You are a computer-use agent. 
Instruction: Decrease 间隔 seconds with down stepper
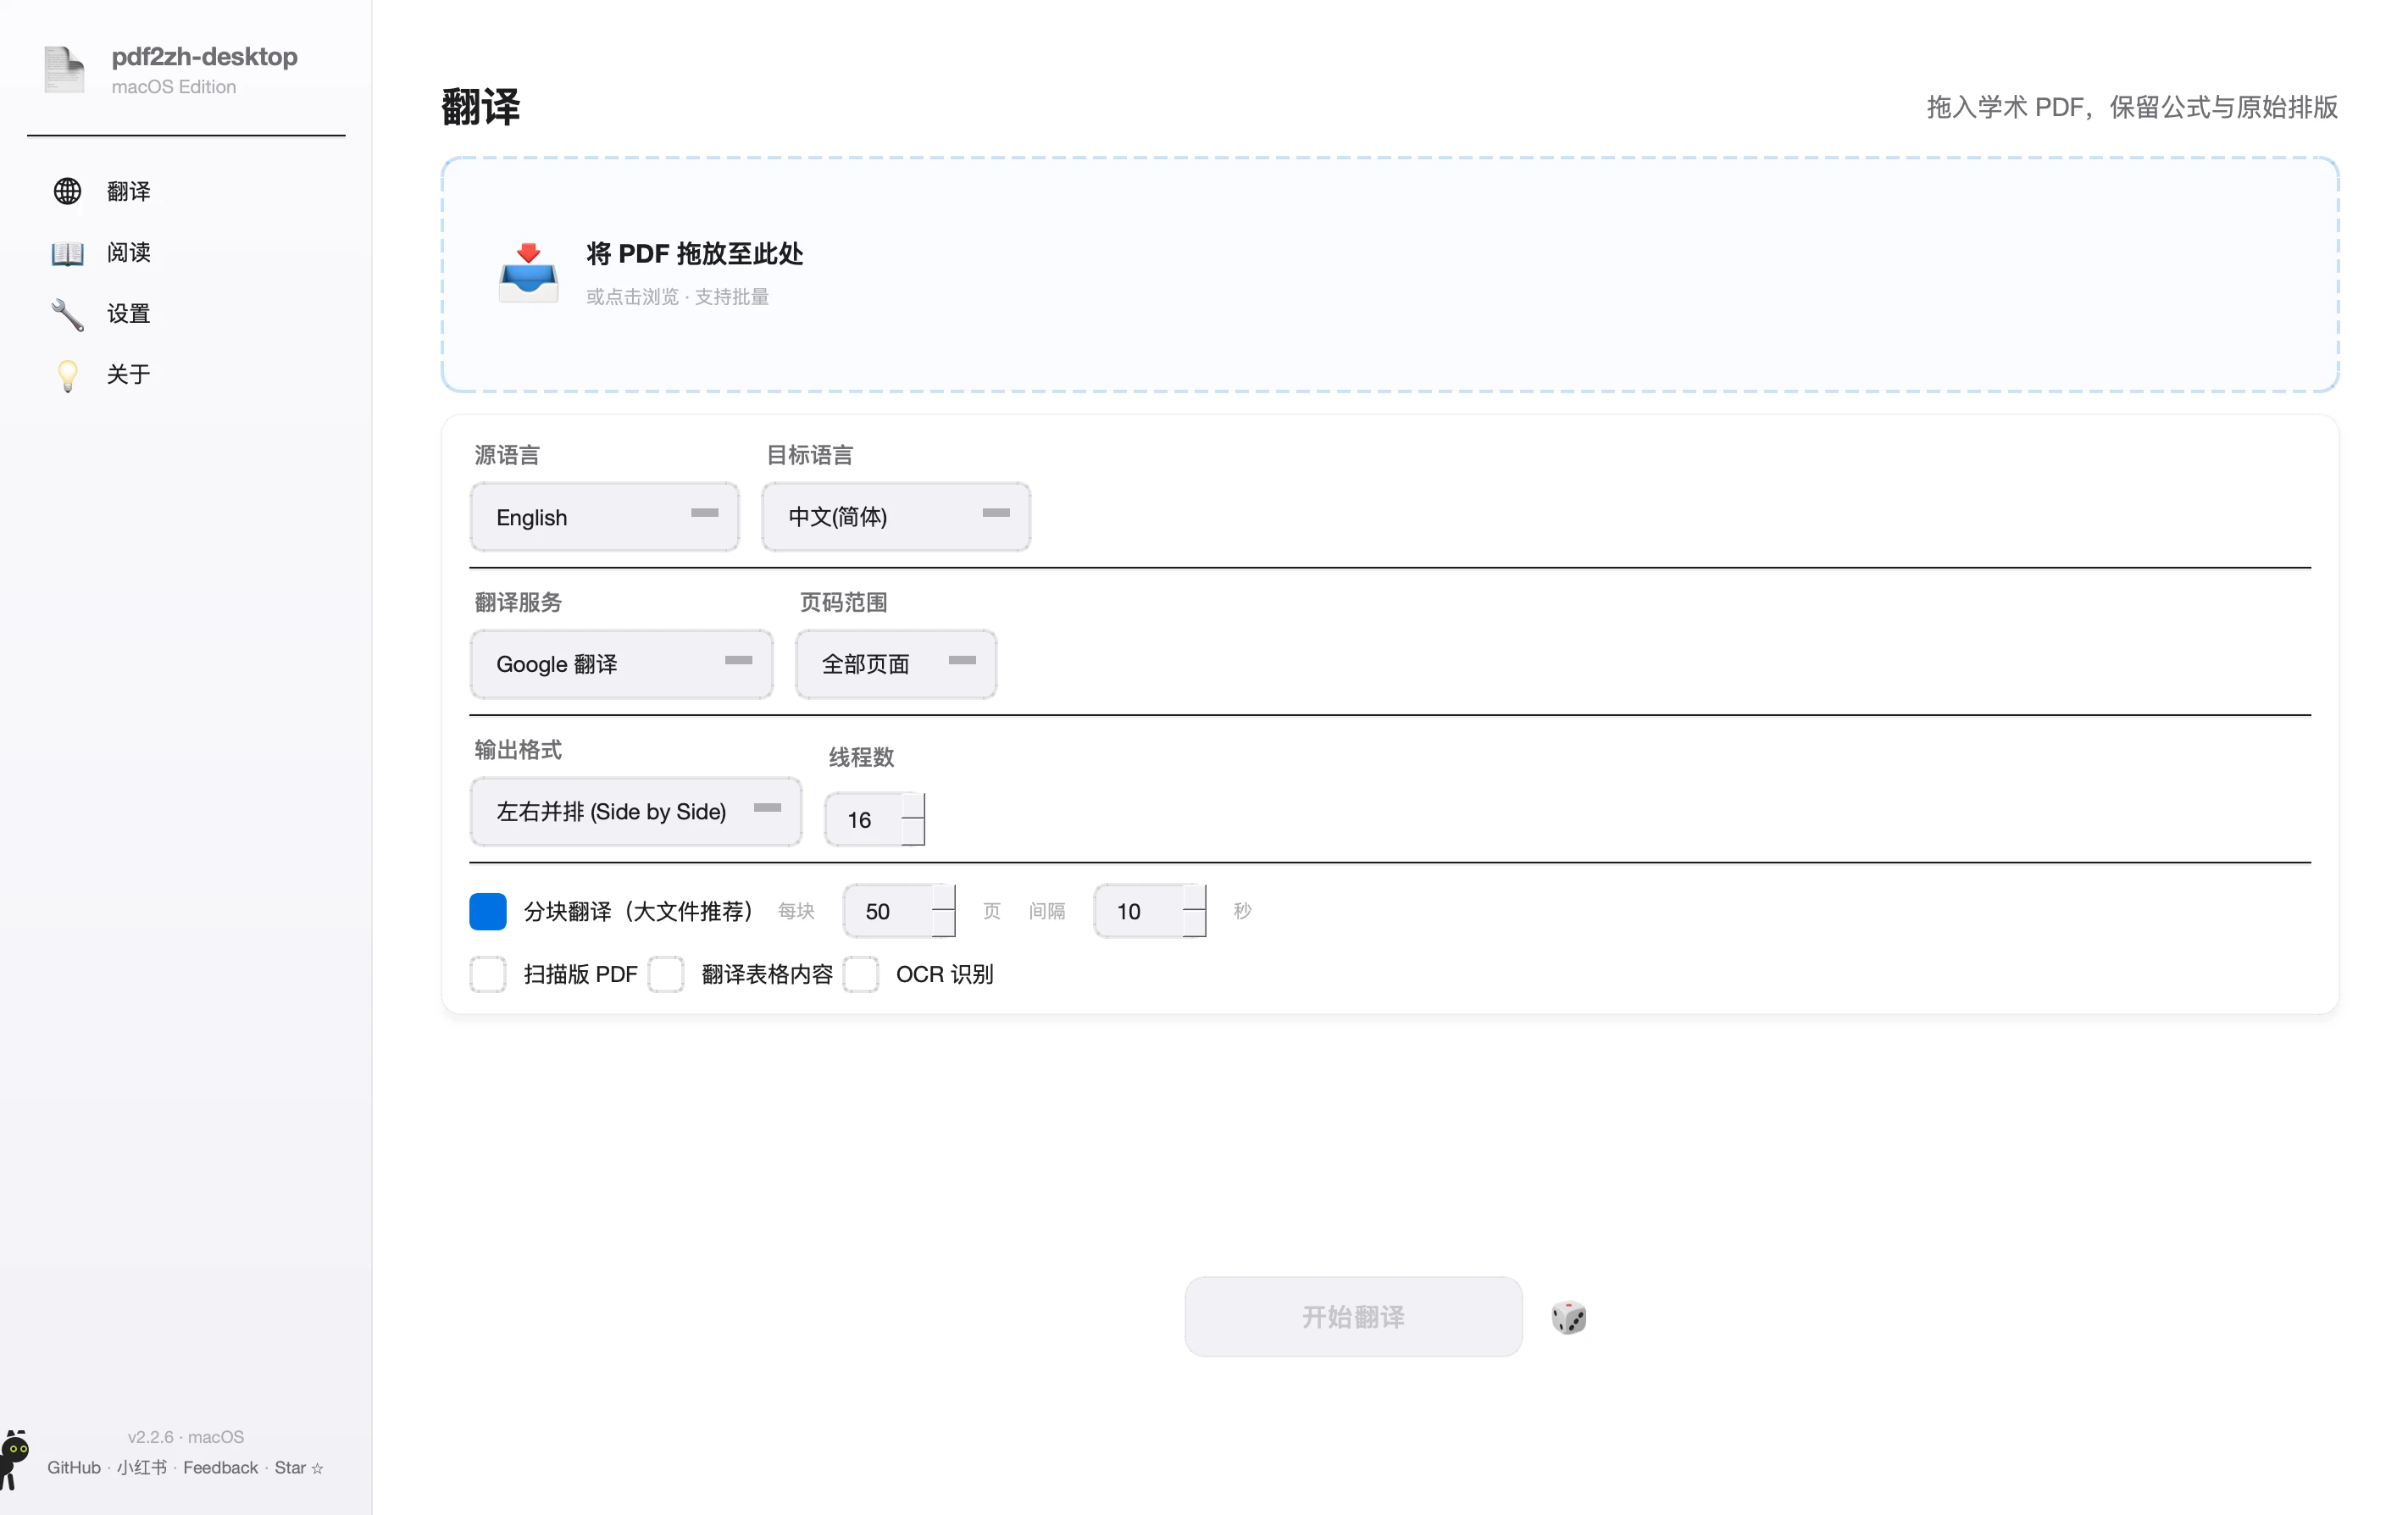1195,924
